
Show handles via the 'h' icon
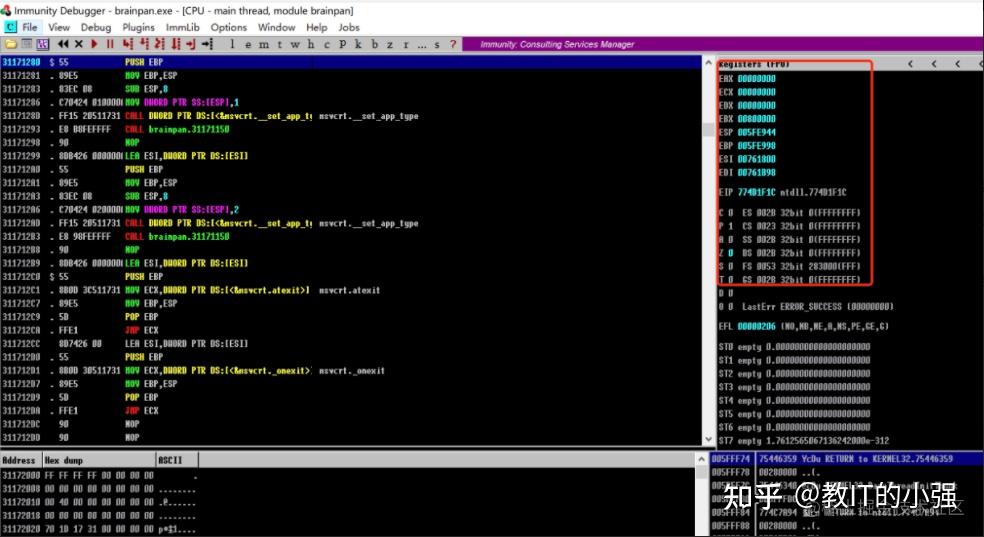coord(311,44)
